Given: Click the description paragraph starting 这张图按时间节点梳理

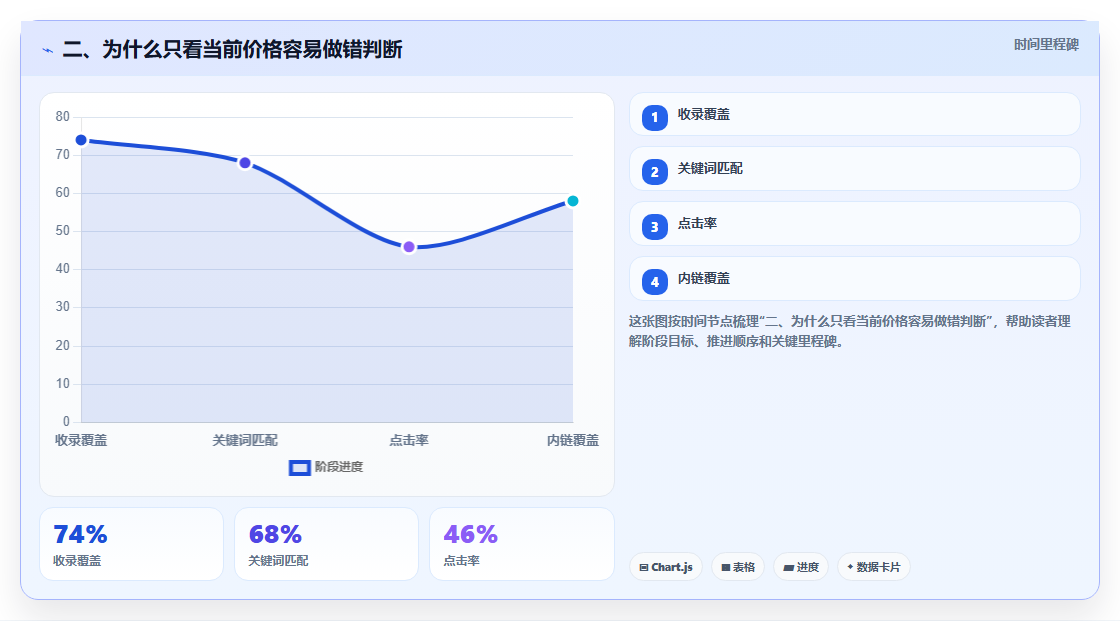Looking at the screenshot, I should point(849,332).
